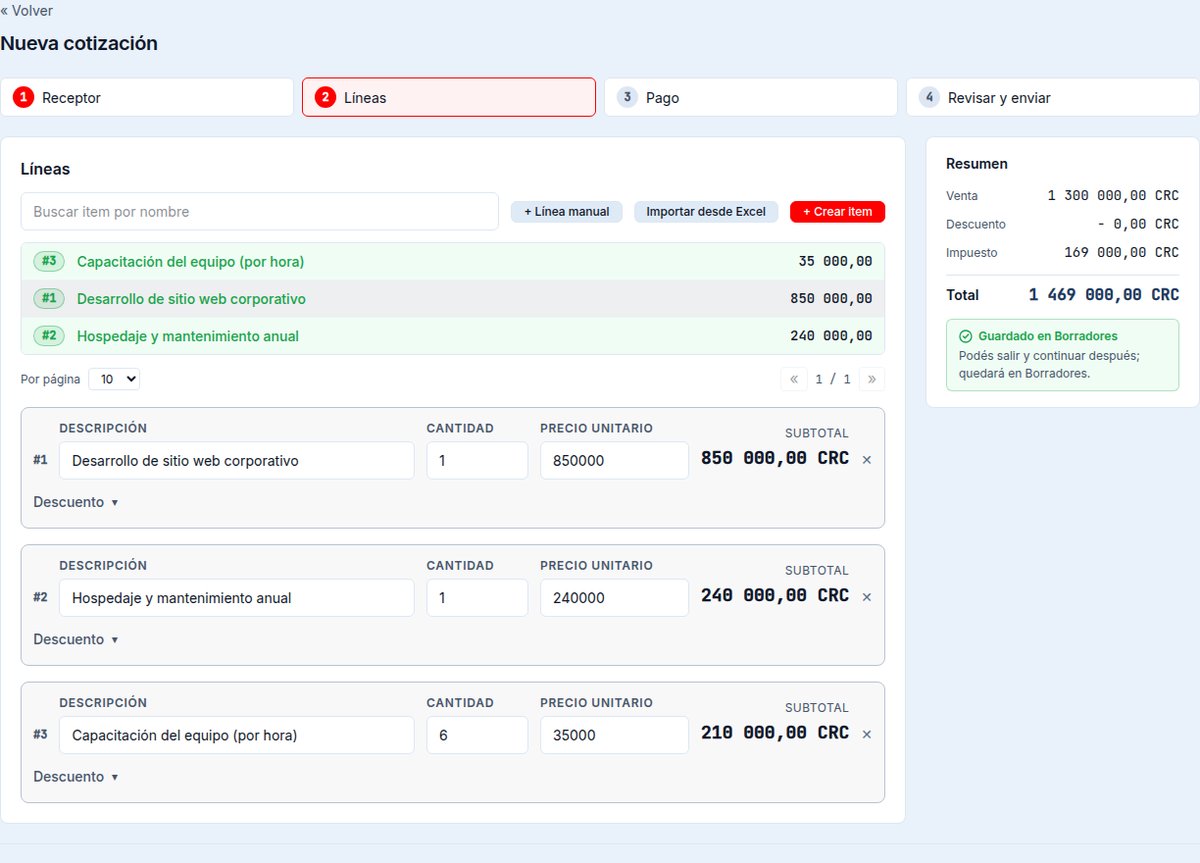The width and height of the screenshot is (1200, 863).
Task: Remove line #2 Hospedaje with × icon
Action: tap(867, 597)
